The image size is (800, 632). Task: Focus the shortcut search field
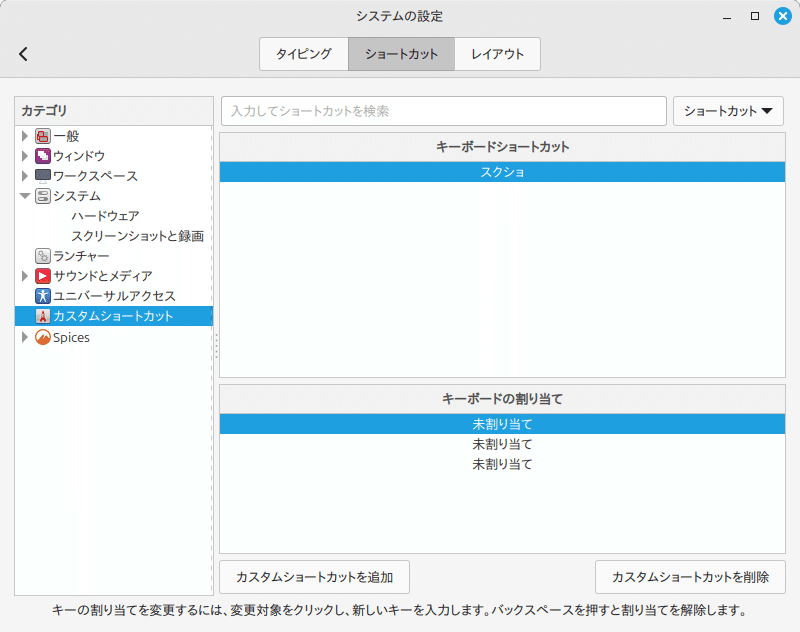tap(444, 111)
